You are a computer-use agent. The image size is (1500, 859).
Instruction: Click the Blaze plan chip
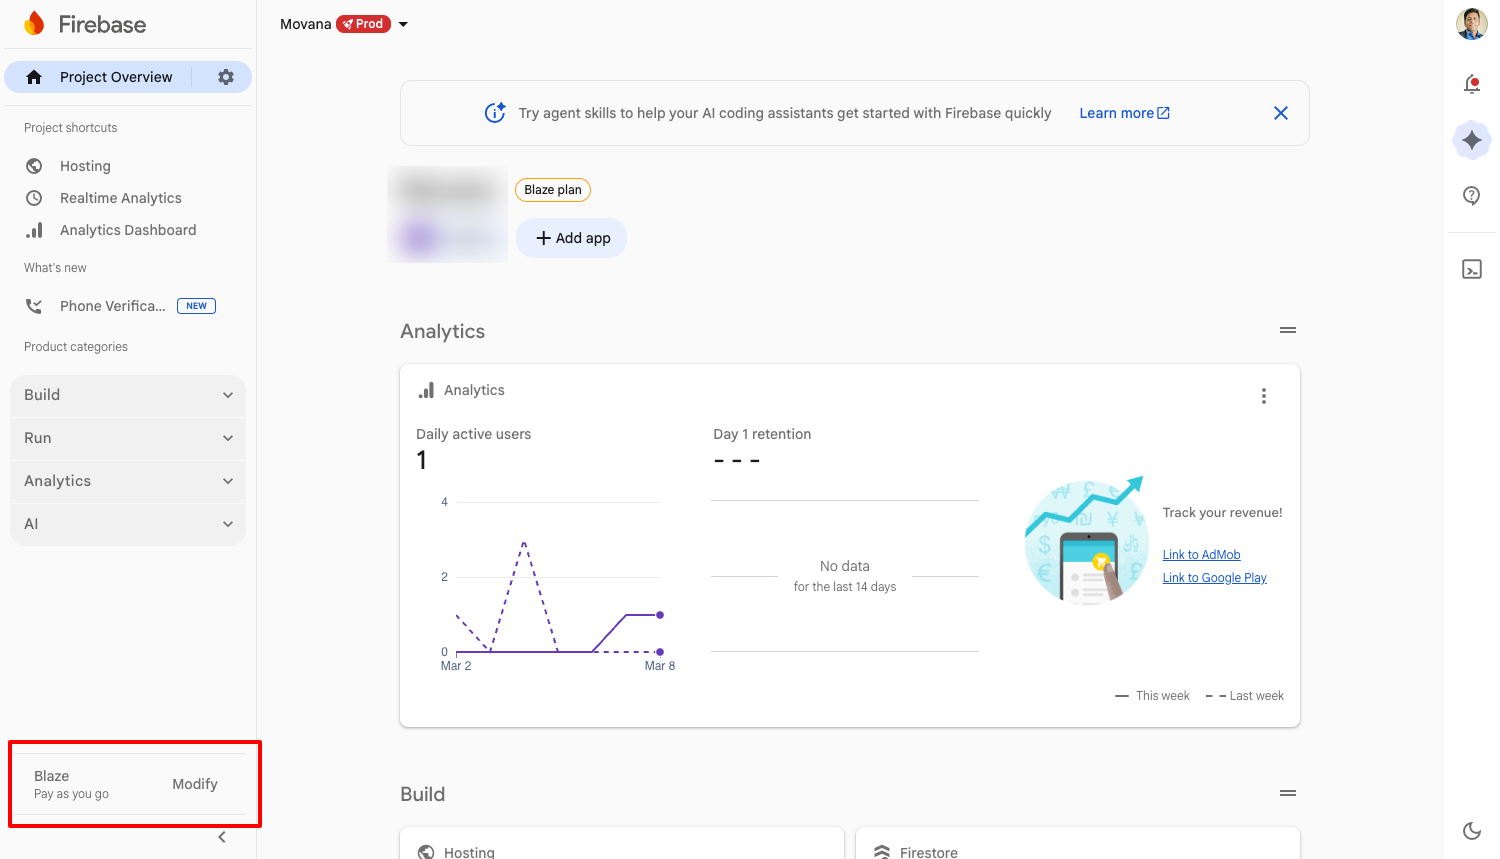[553, 190]
